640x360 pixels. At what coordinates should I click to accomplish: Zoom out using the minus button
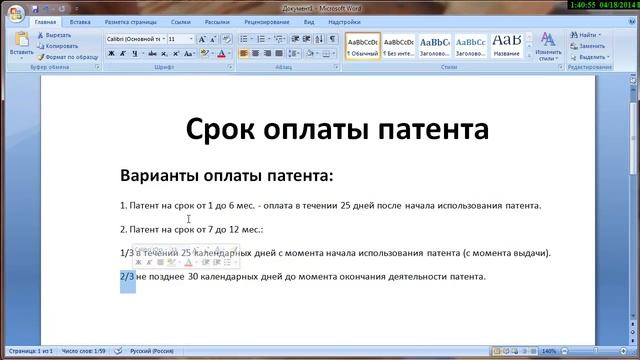[x=564, y=351]
